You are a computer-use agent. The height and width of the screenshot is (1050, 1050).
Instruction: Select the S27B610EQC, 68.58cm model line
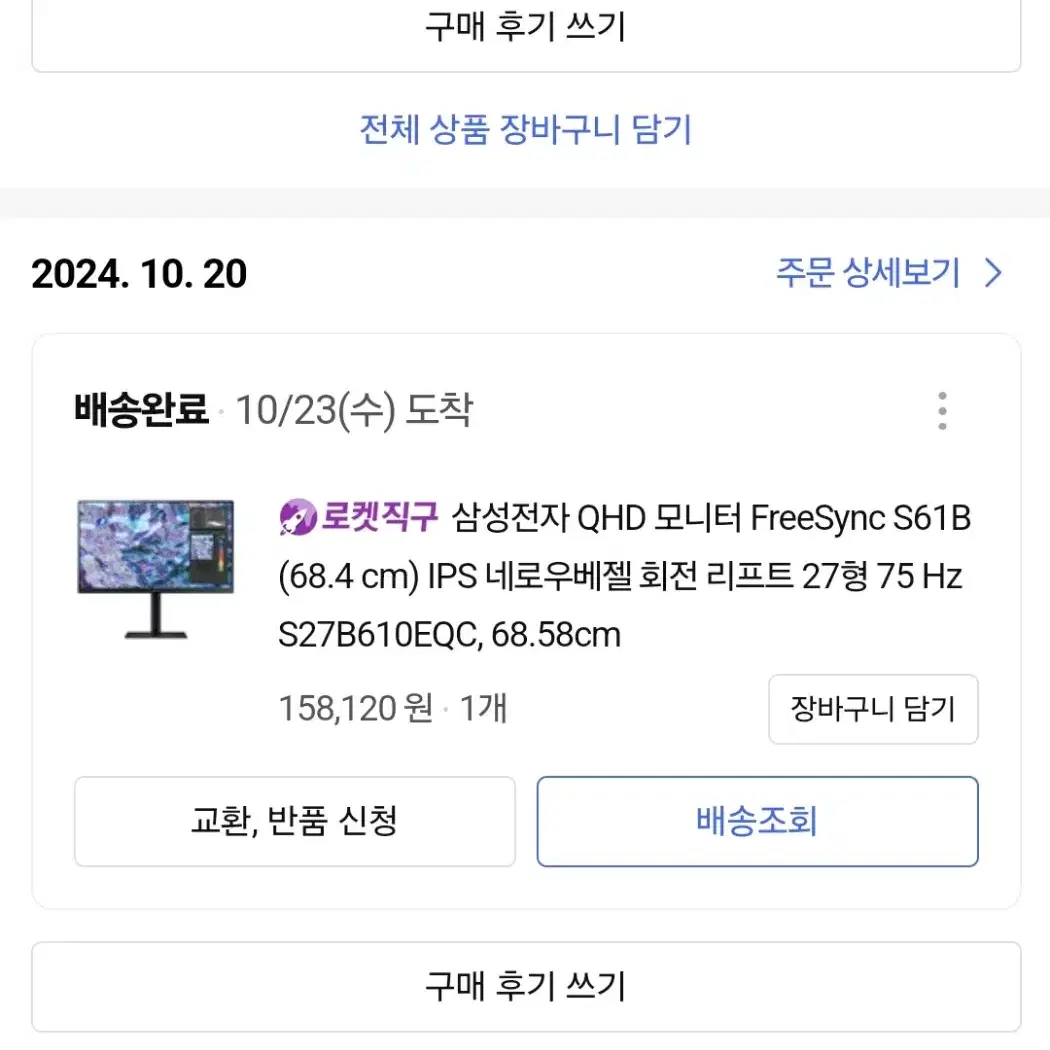pos(449,634)
